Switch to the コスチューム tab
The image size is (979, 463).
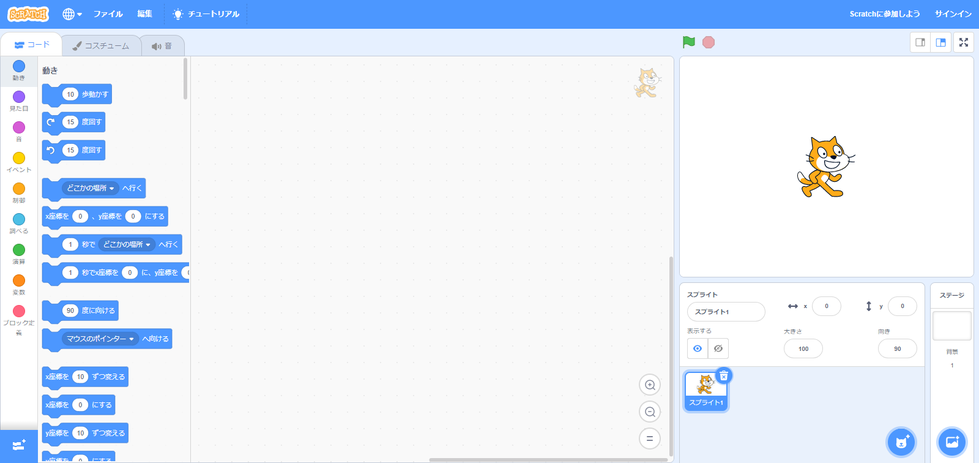(x=101, y=46)
